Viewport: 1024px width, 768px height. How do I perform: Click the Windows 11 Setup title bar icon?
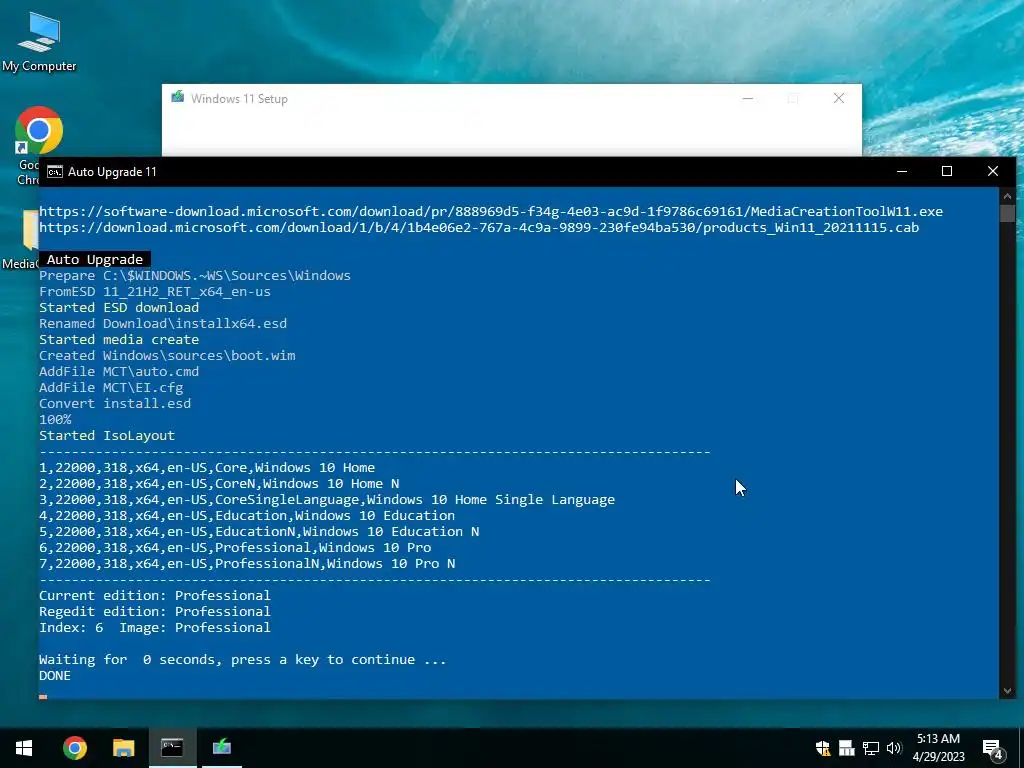[x=178, y=98]
